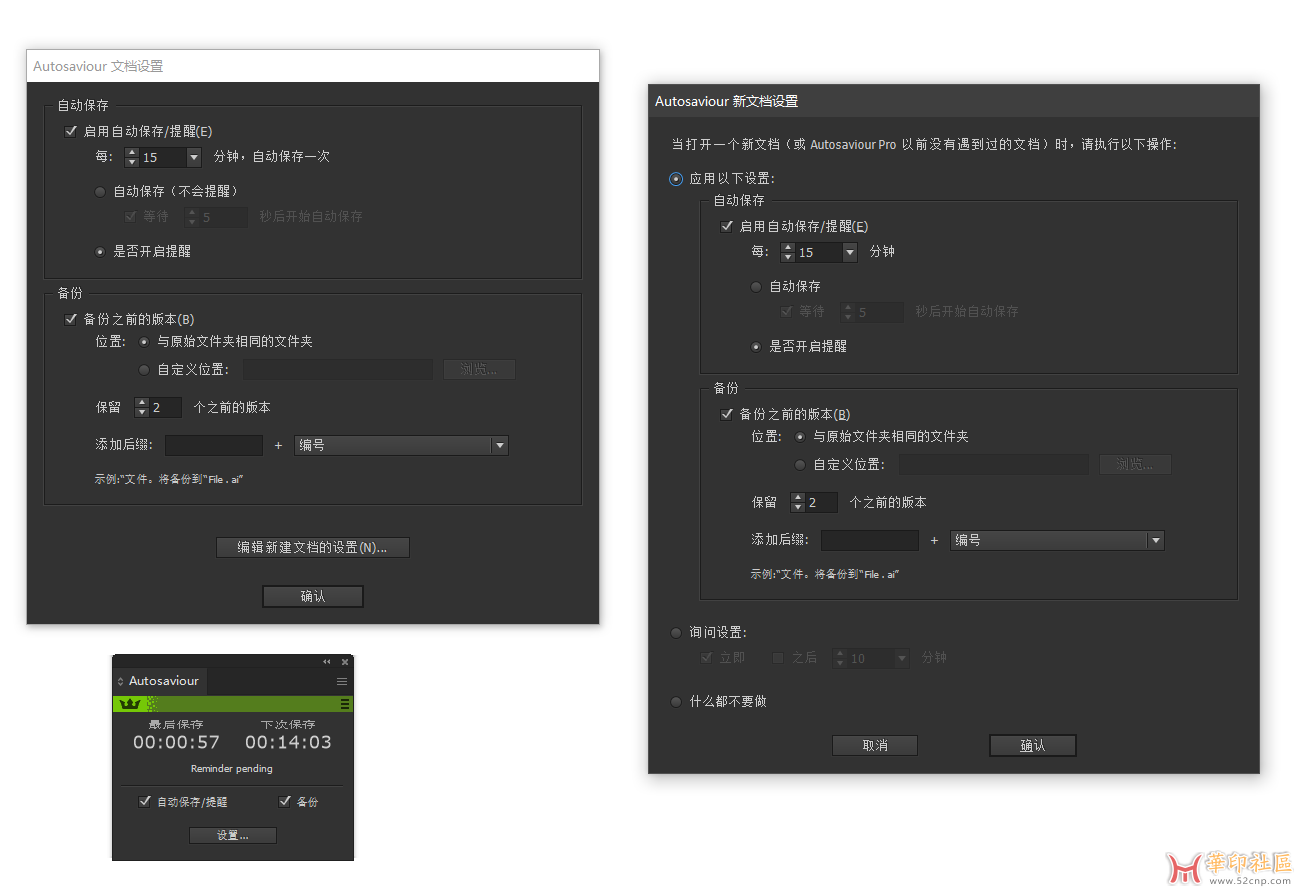Image resolution: width=1295 pixels, height=888 pixels.
Task: Toggle 启用自动保存/提醒 in 新文档设置 dialog
Action: coord(727,227)
